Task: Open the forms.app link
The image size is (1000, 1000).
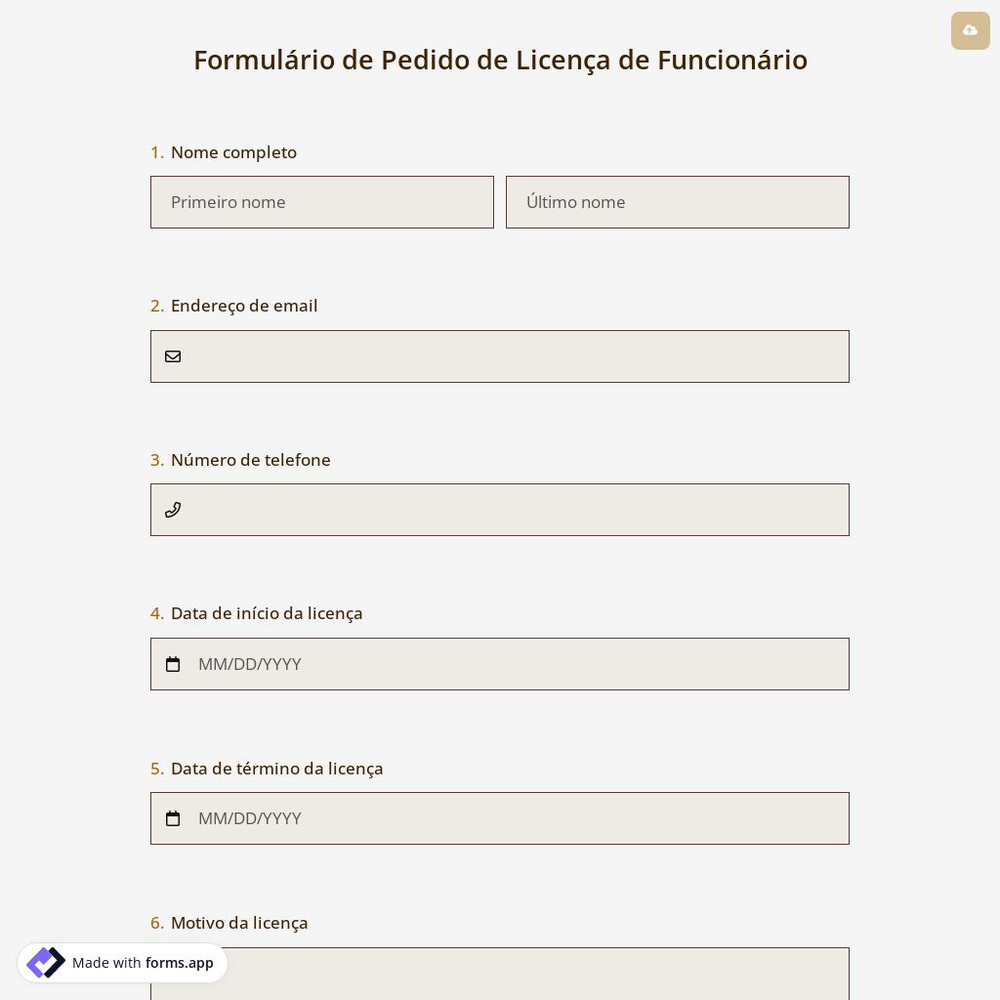Action: click(179, 963)
